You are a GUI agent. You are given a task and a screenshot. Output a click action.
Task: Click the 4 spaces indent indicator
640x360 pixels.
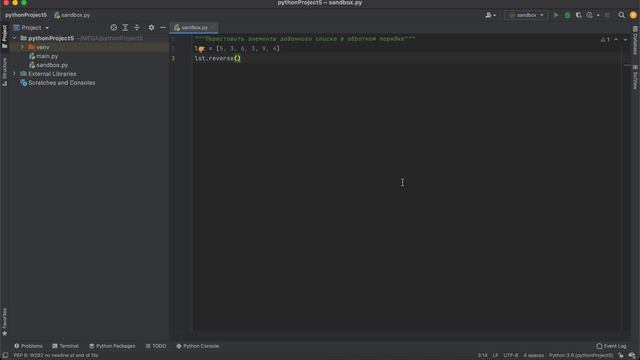(533, 356)
